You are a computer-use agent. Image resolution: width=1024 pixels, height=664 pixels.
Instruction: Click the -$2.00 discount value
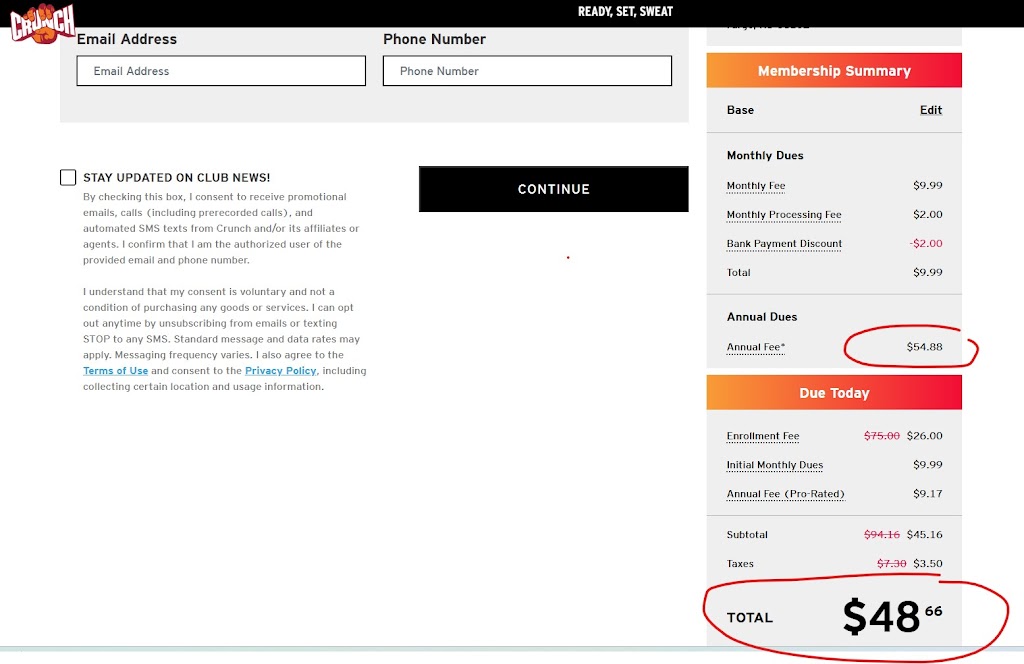(926, 243)
